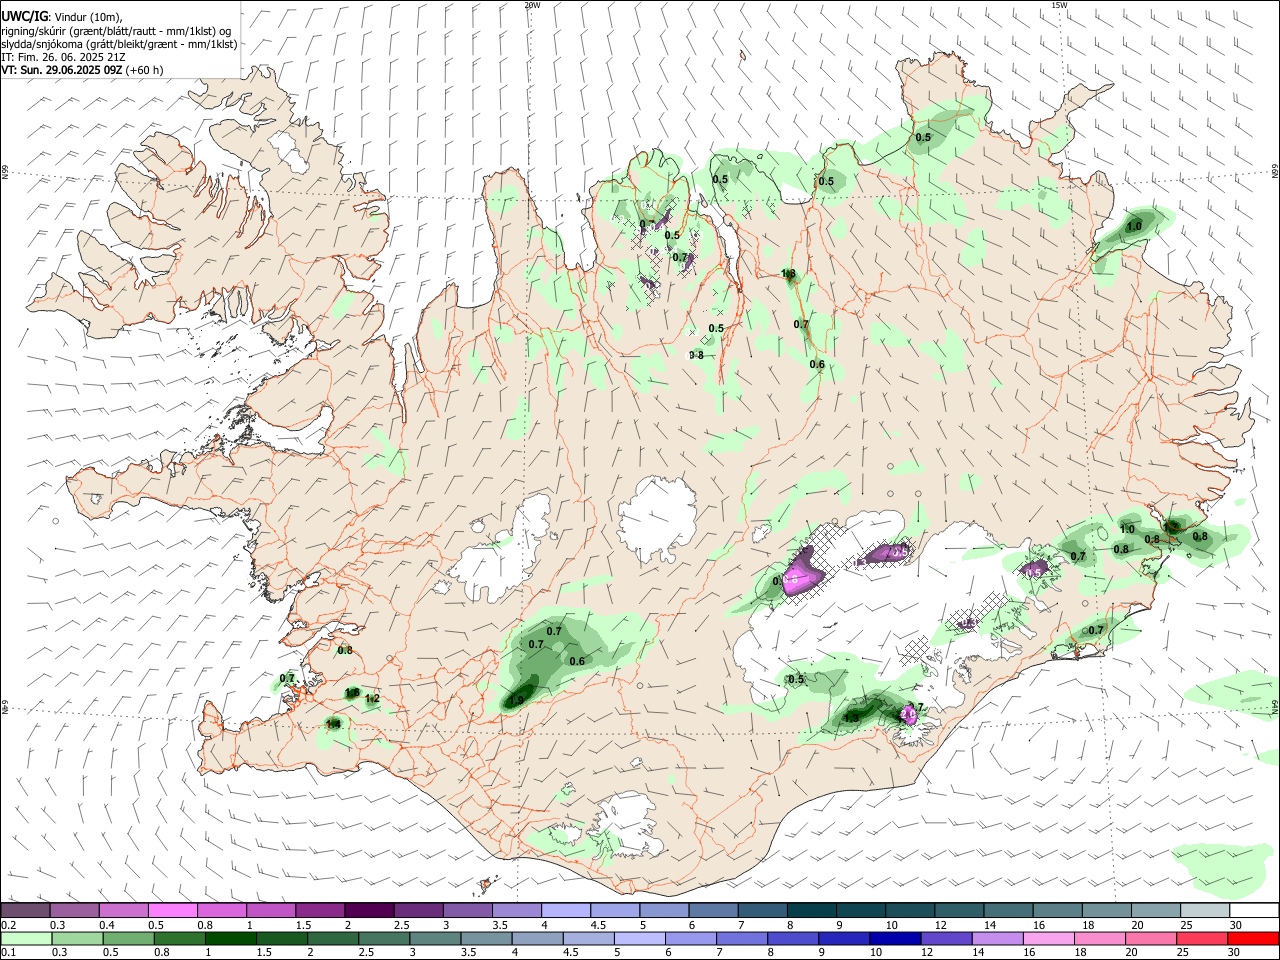Click the '1.9' precipitation value on map
This screenshot has width=1280, height=960.
click(x=516, y=702)
